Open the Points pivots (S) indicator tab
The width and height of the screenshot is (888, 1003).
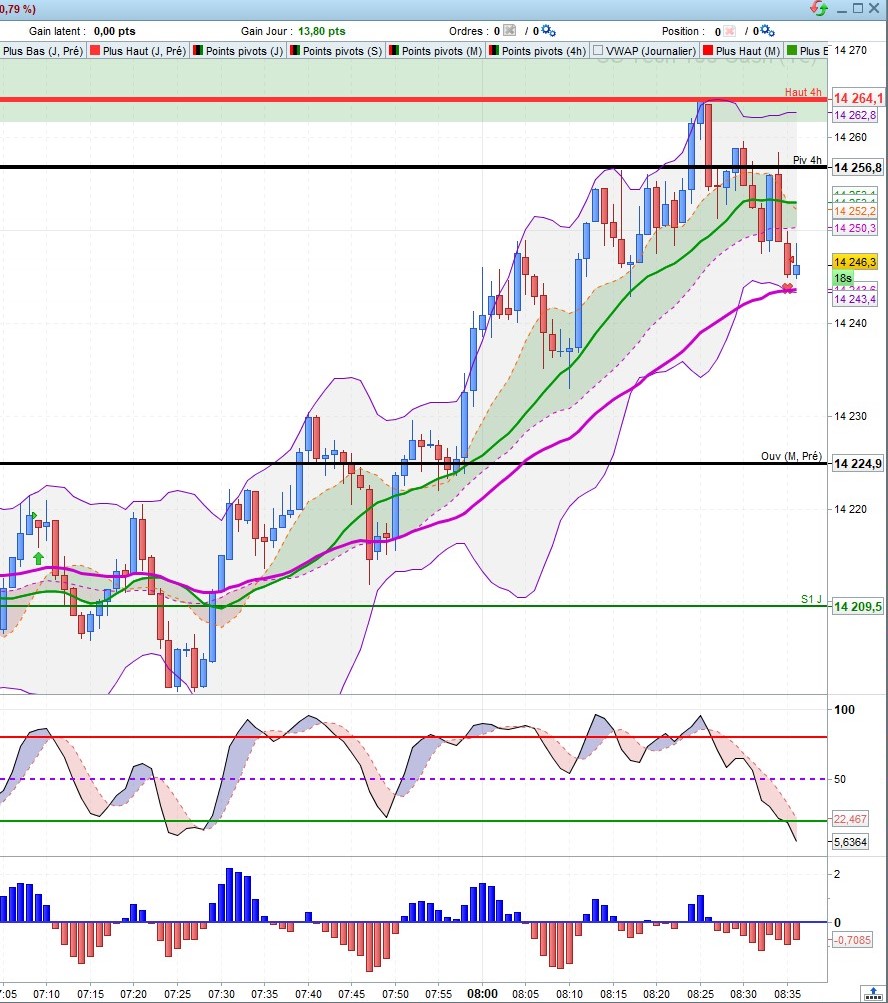[x=336, y=51]
